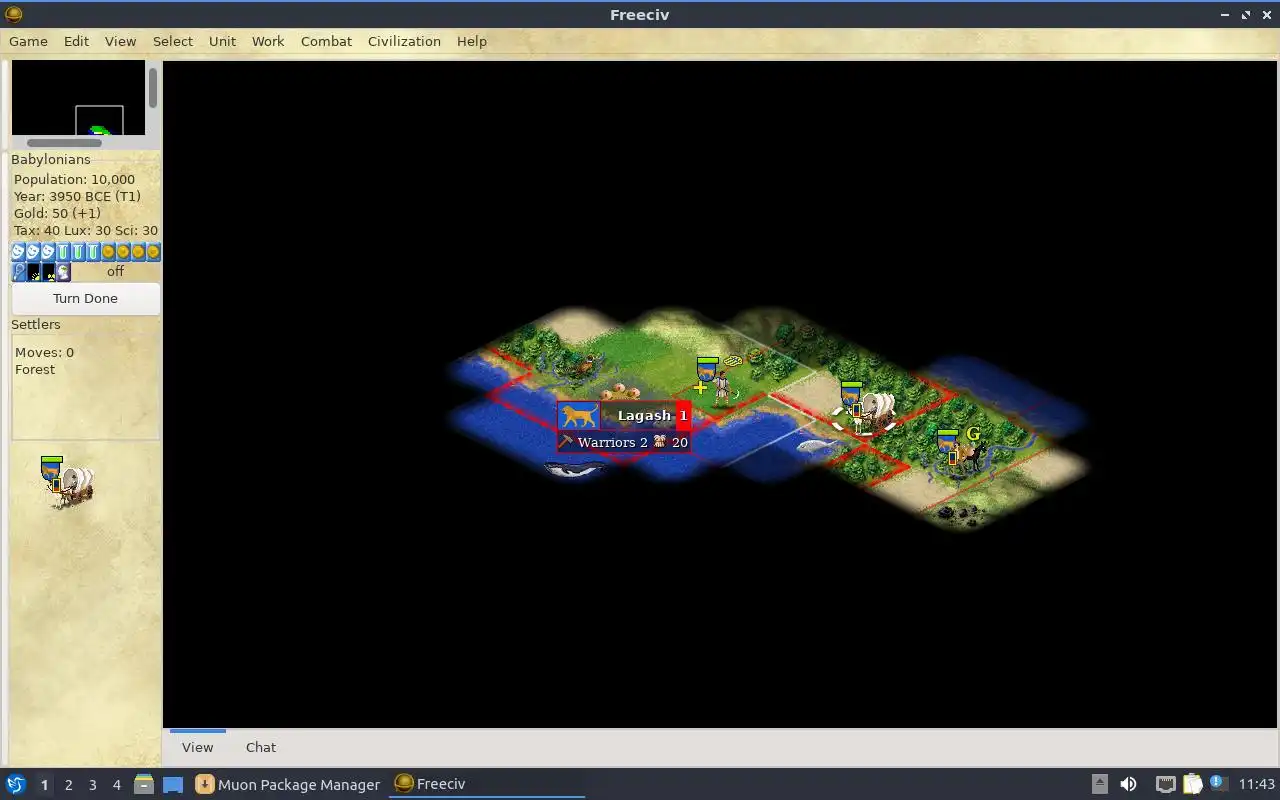This screenshot has height=800, width=1280.
Task: Click the notifications tray icon
Action: [x=1217, y=783]
